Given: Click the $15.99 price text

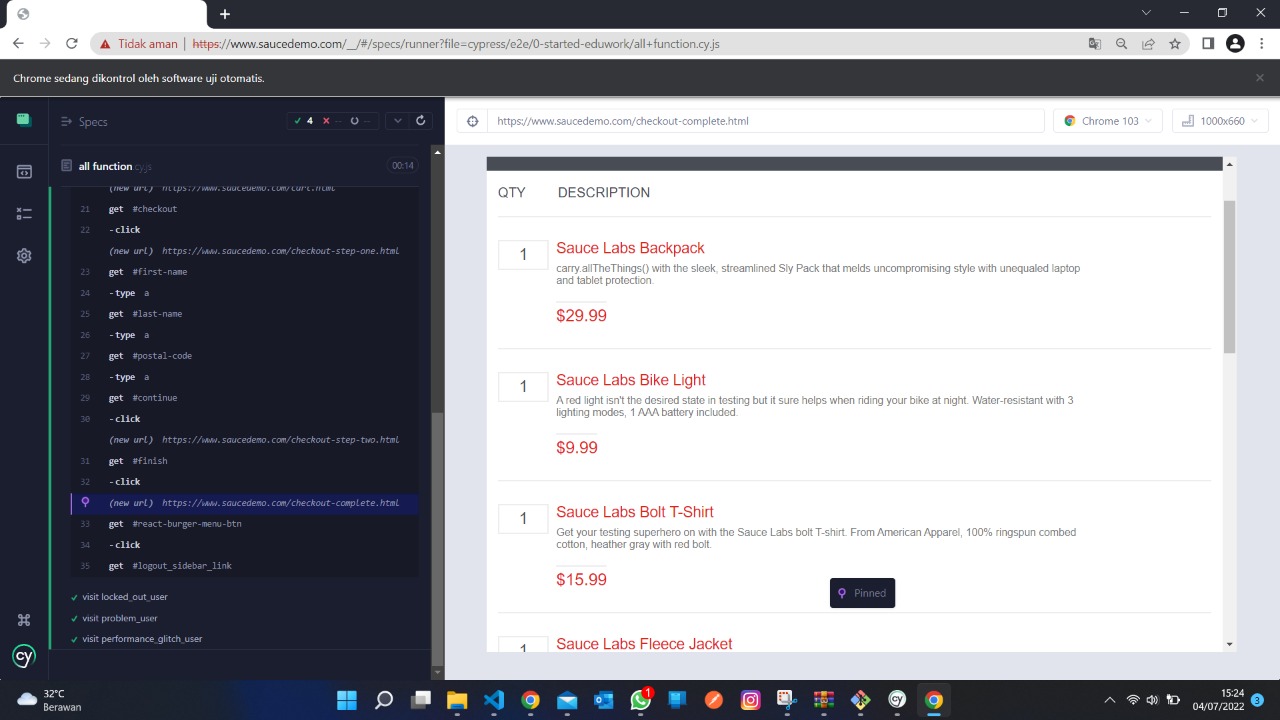Looking at the screenshot, I should pos(581,580).
